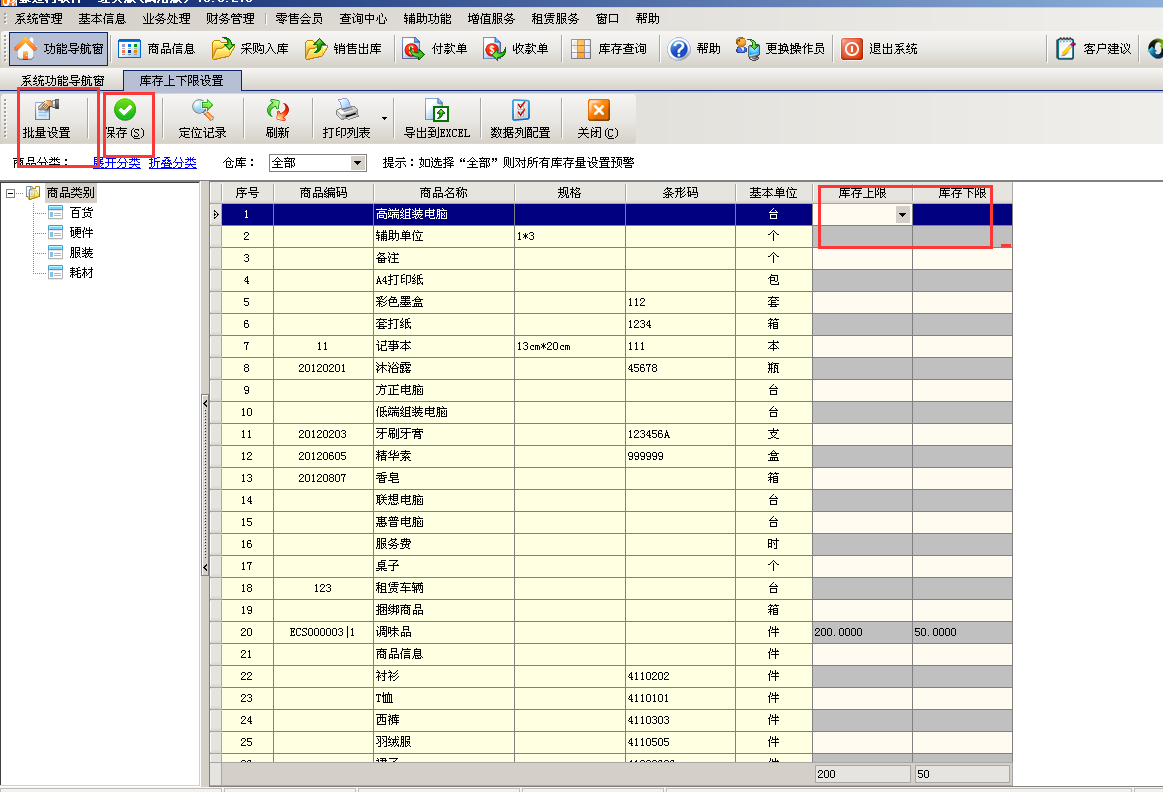Select product code 20120807 cell

tap(323, 478)
